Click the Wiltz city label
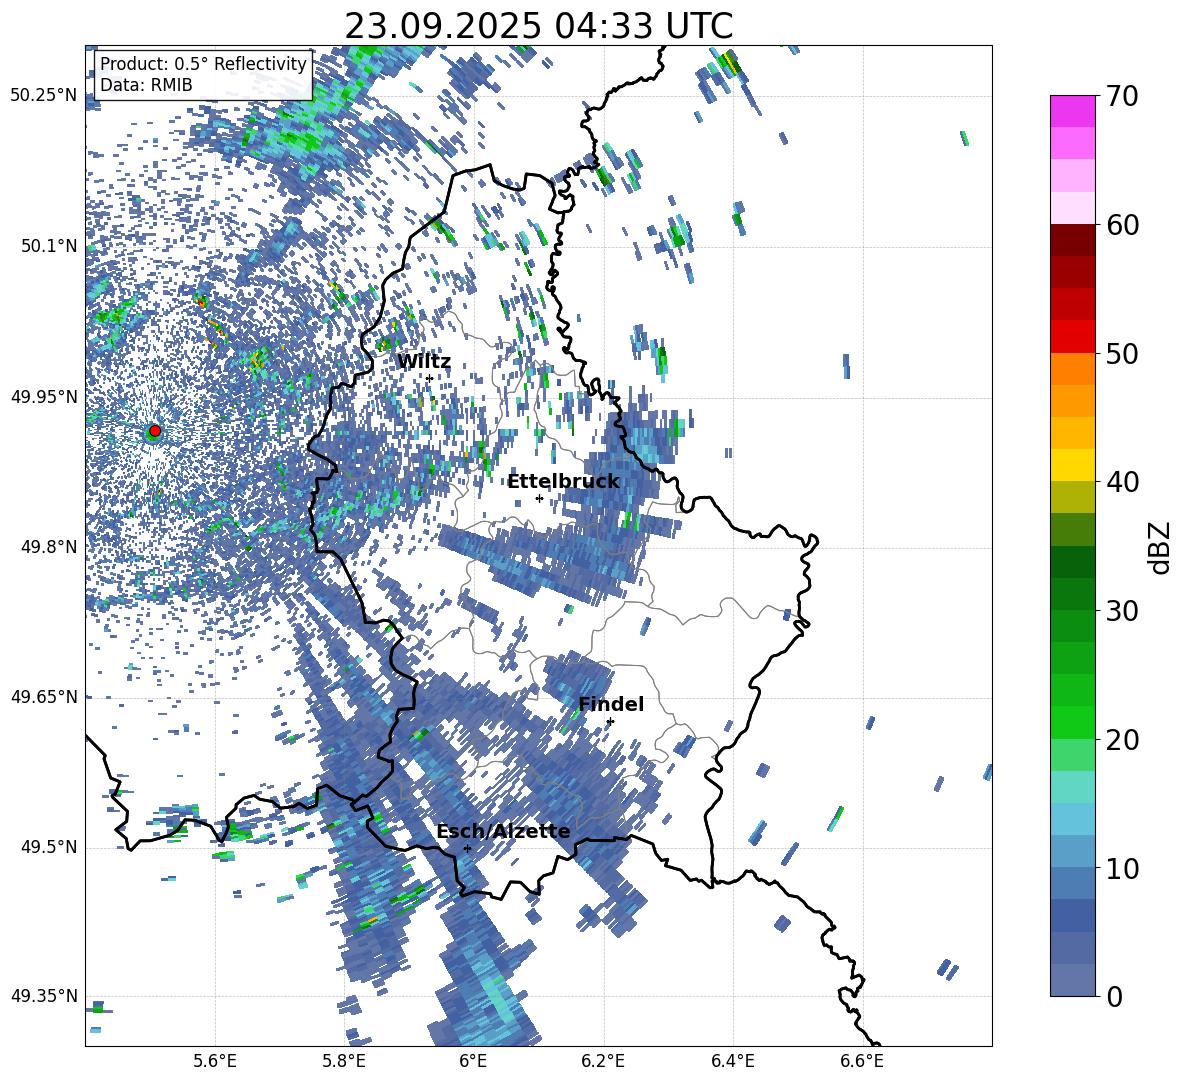Viewport: 1184px width, 1081px height. pyautogui.click(x=424, y=362)
